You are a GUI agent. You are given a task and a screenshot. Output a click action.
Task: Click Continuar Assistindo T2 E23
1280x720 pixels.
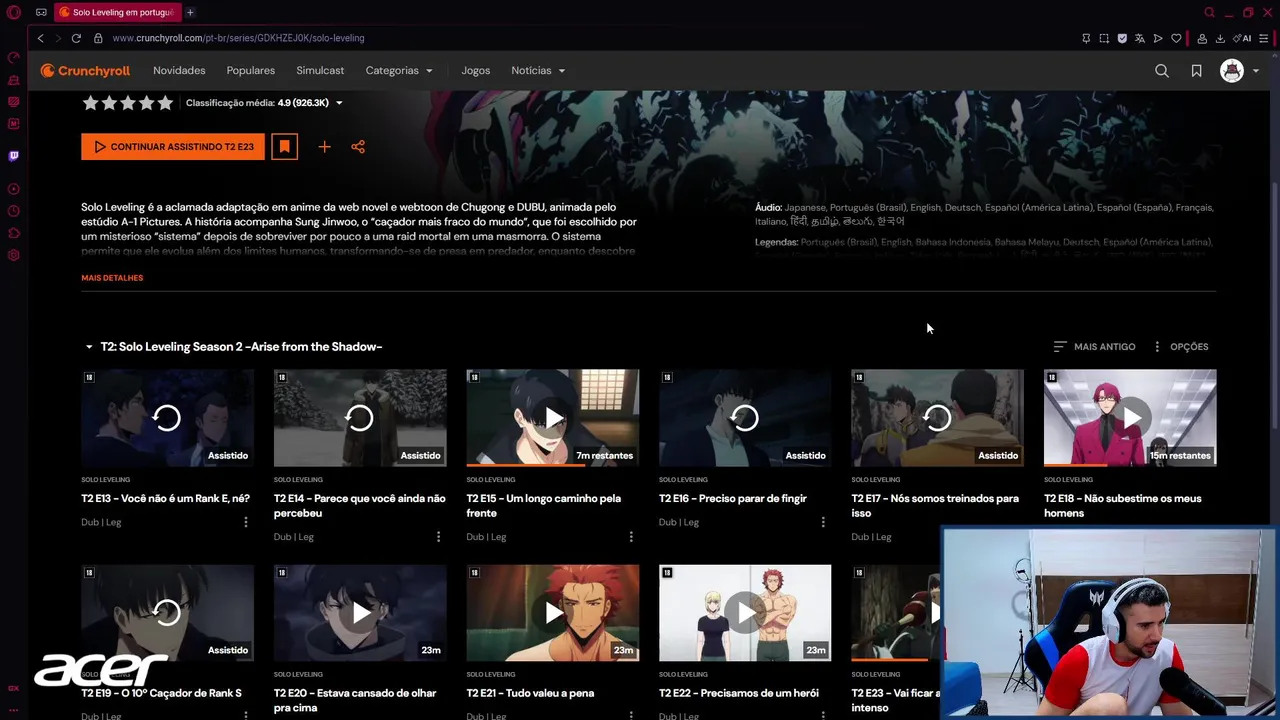click(x=173, y=146)
